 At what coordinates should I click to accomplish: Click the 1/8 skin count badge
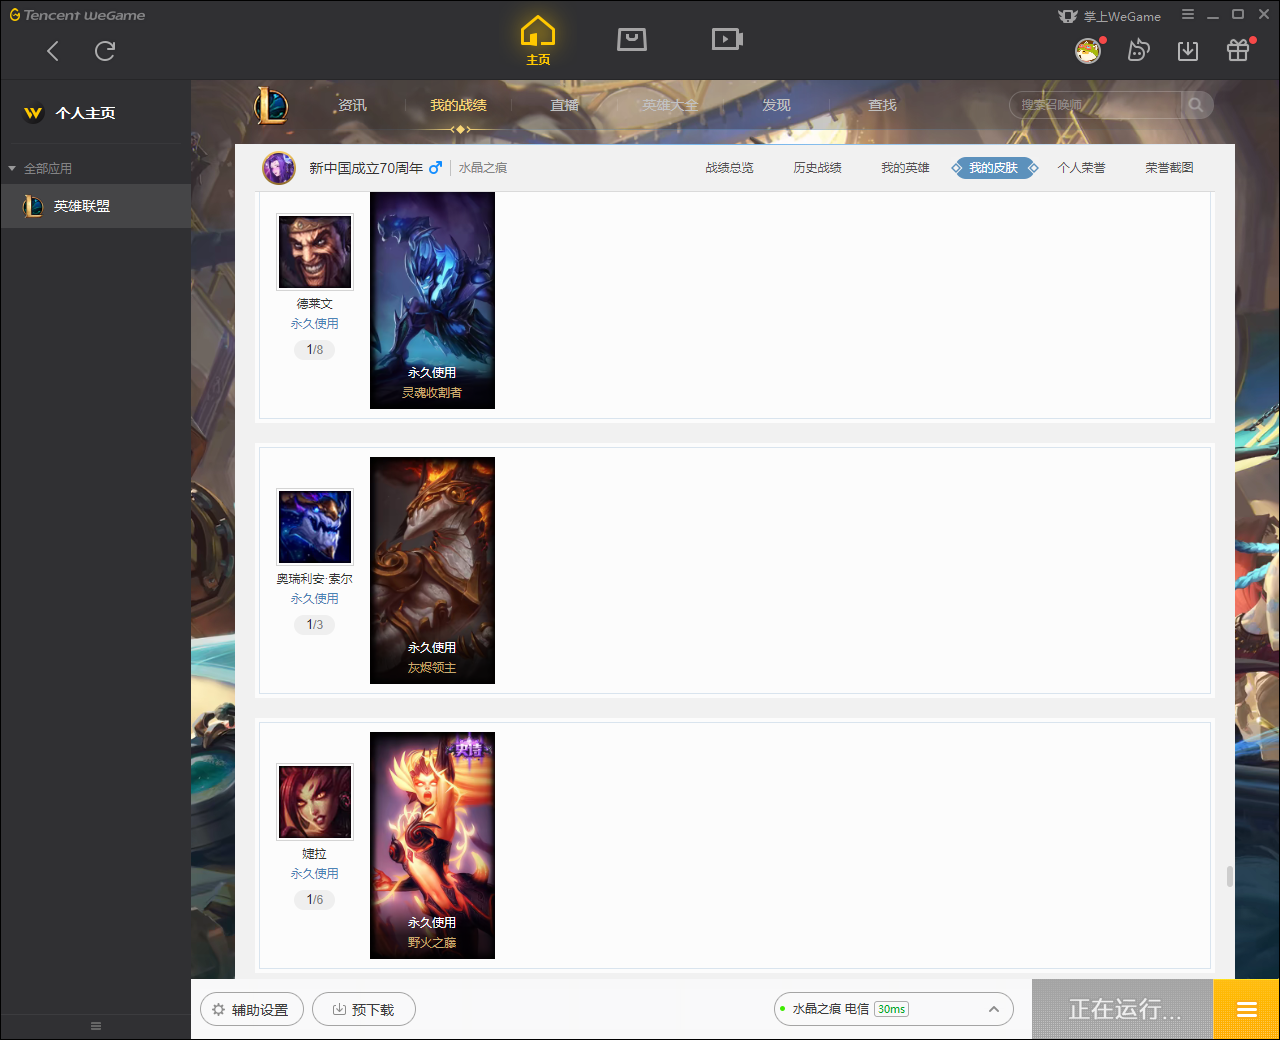point(315,350)
